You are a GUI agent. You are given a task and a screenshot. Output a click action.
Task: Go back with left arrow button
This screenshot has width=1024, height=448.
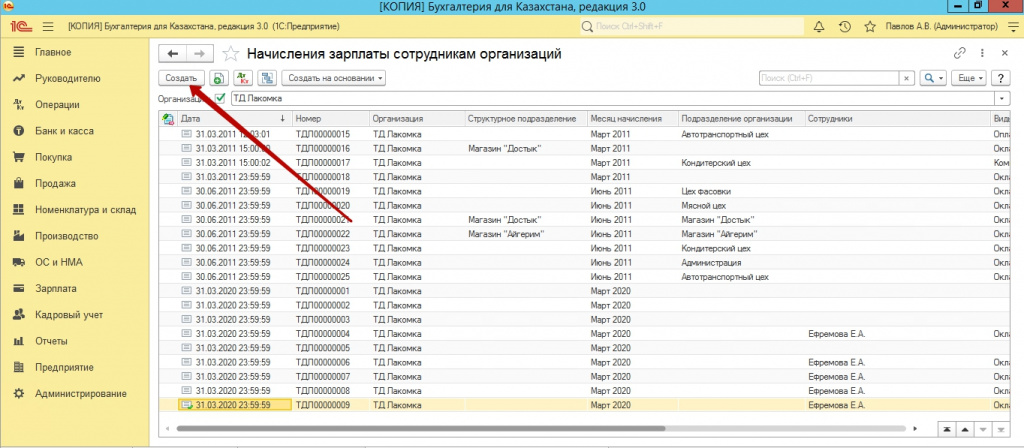[x=172, y=54]
